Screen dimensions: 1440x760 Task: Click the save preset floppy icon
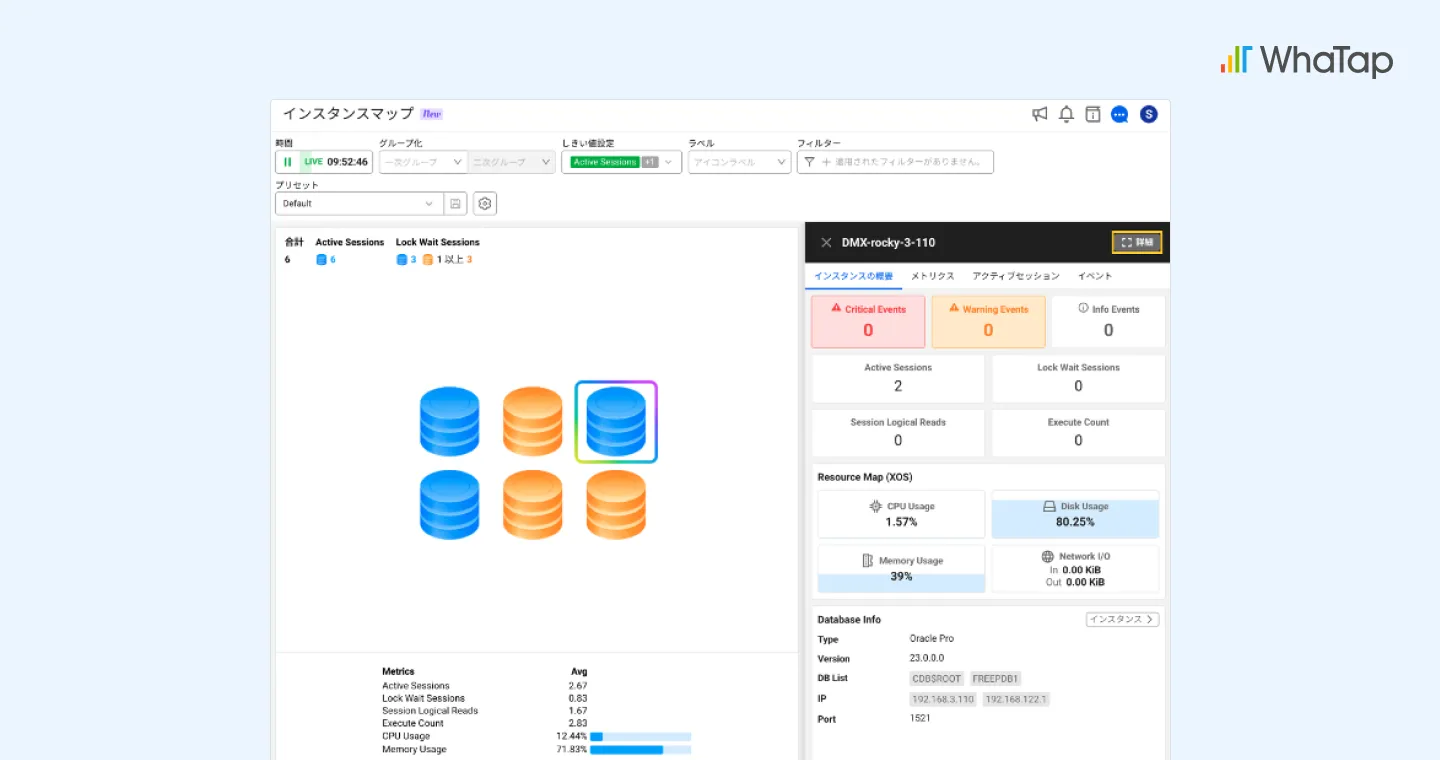click(456, 204)
